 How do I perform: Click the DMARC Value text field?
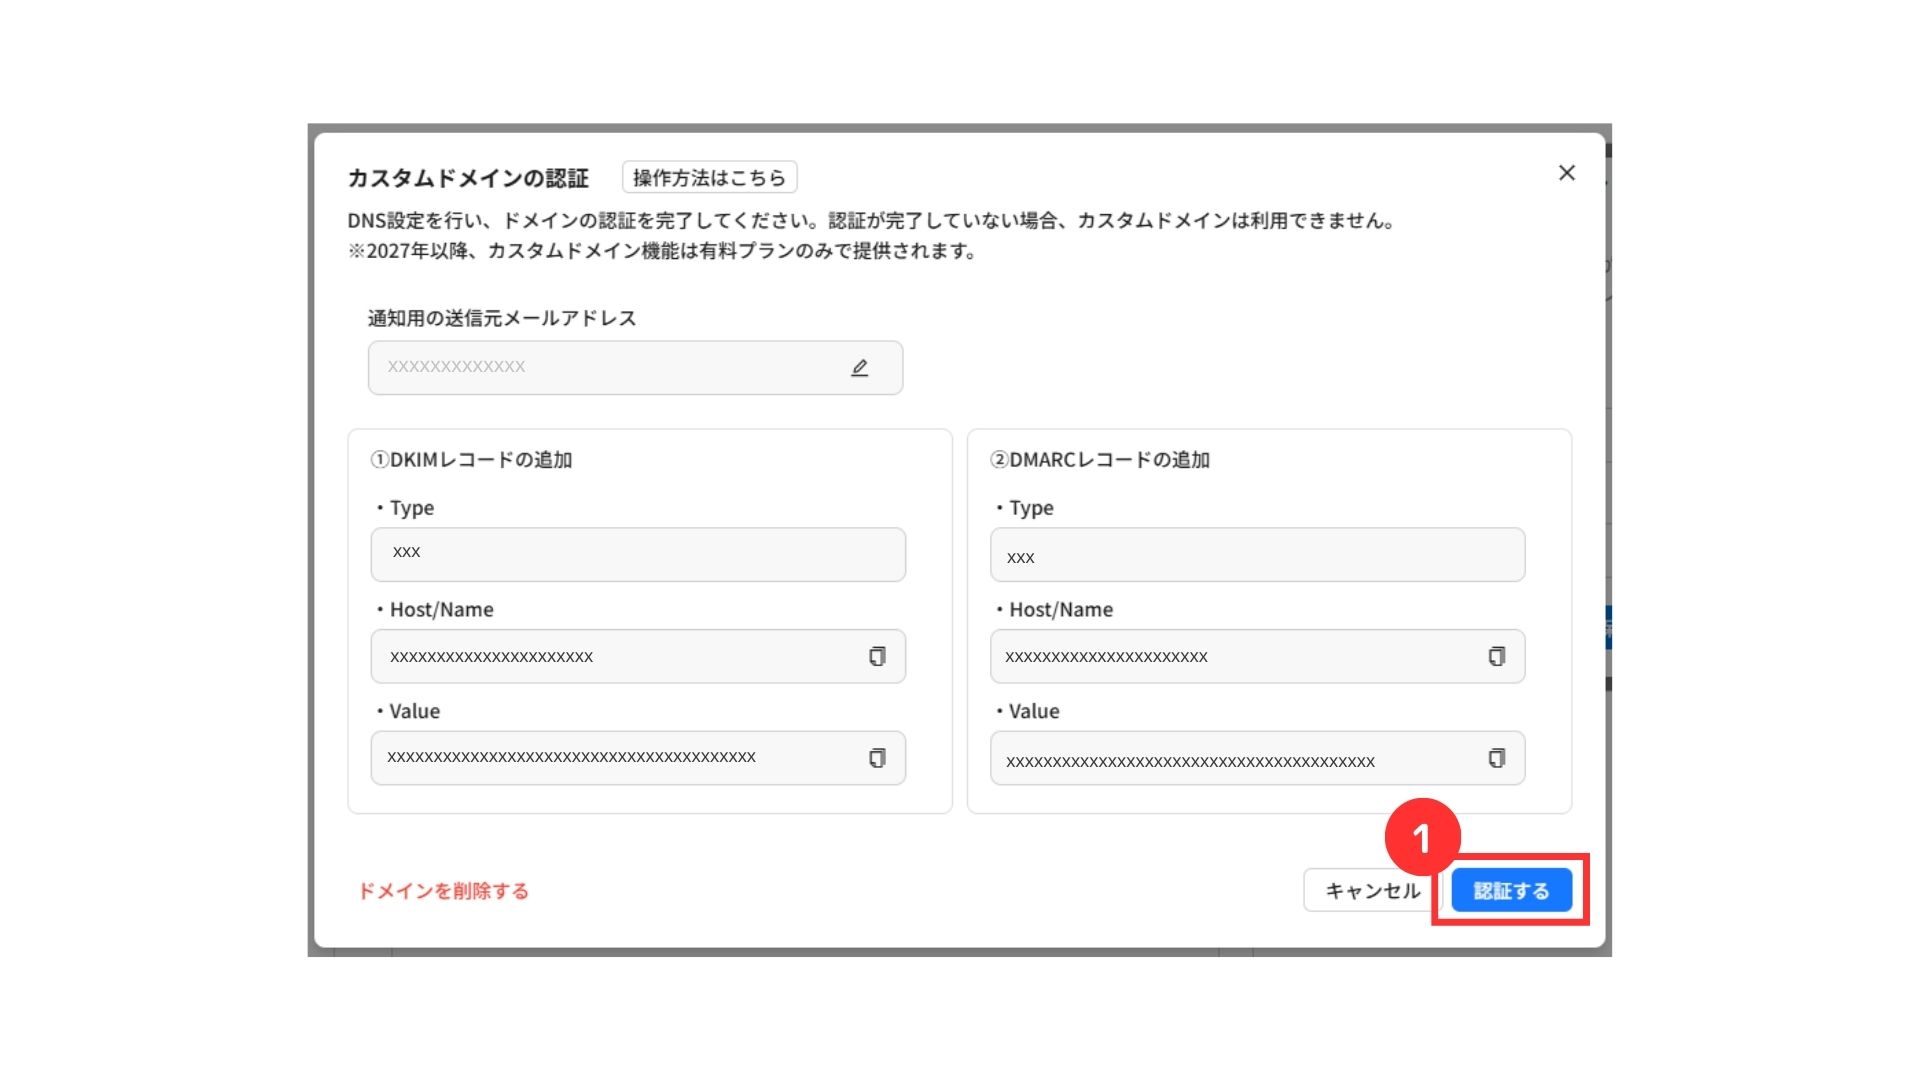click(x=1230, y=758)
